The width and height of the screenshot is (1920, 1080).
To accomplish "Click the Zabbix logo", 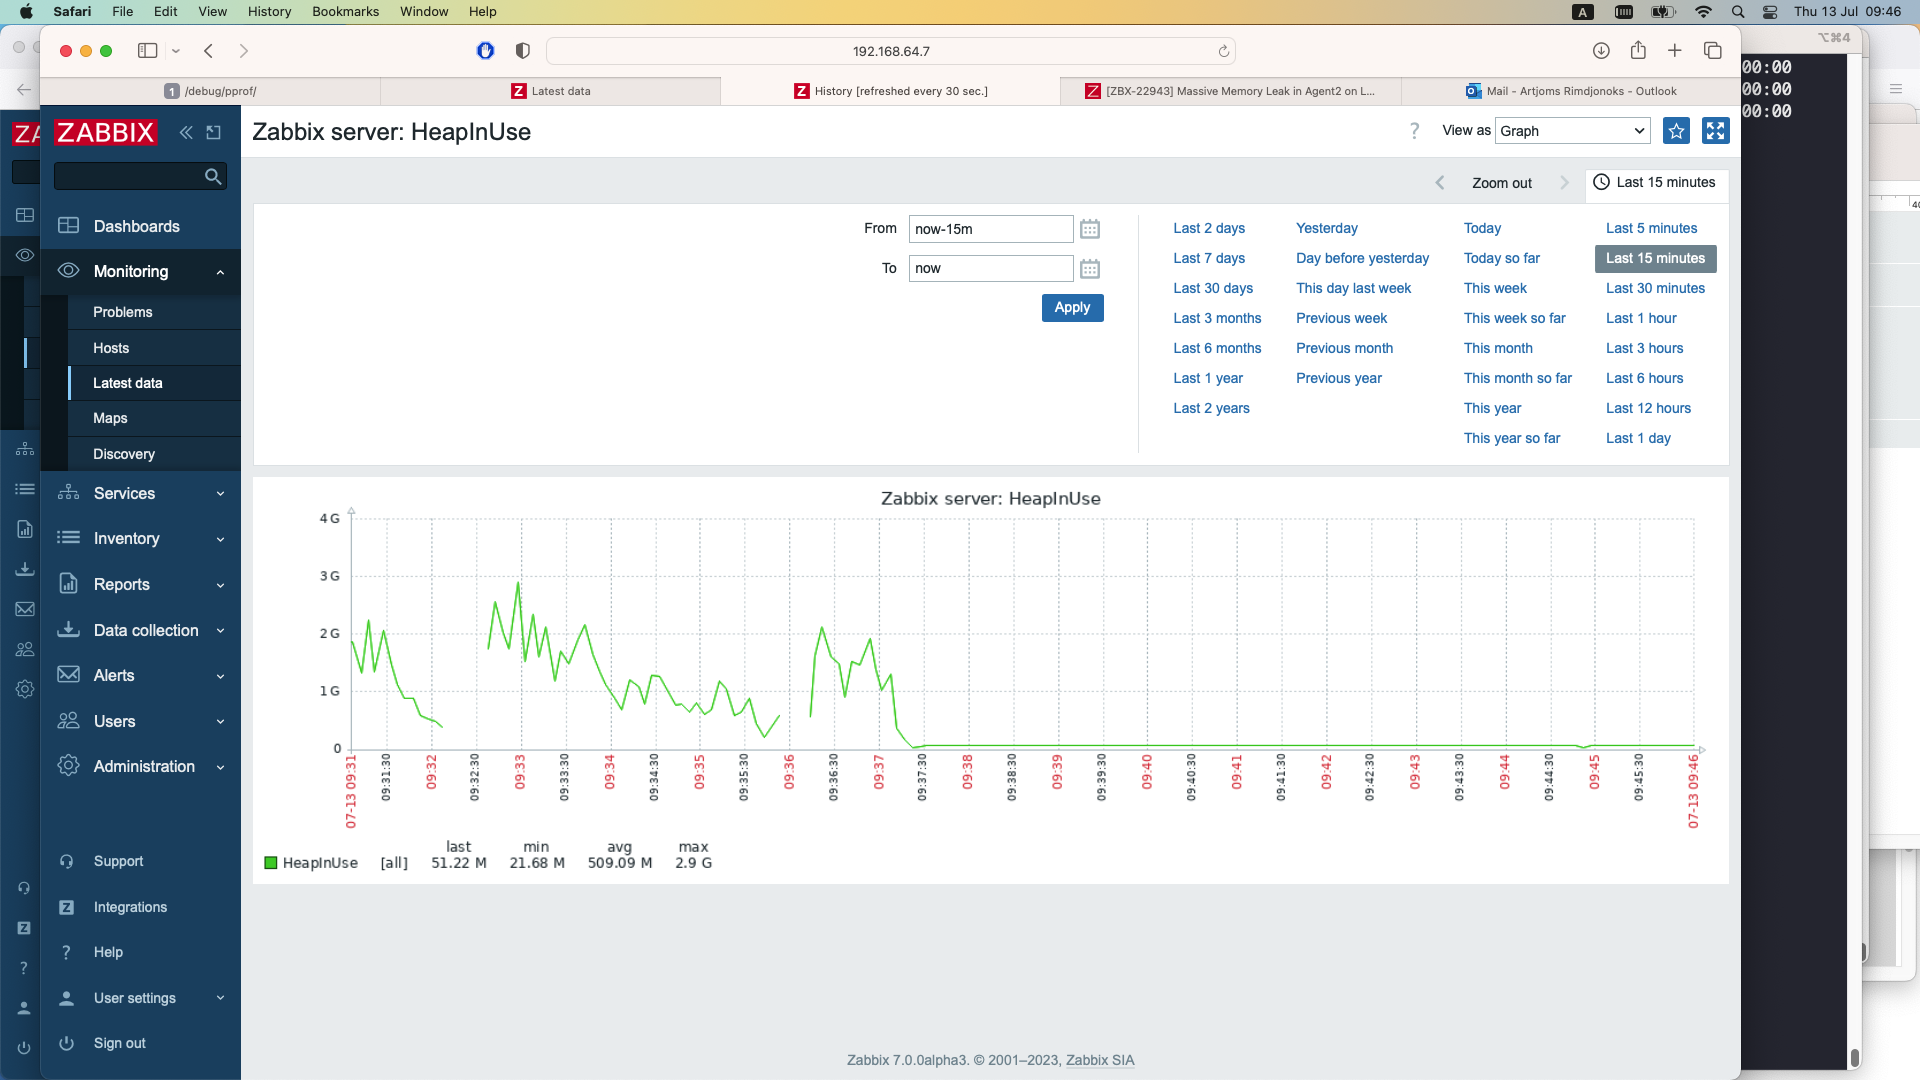I will tap(106, 133).
